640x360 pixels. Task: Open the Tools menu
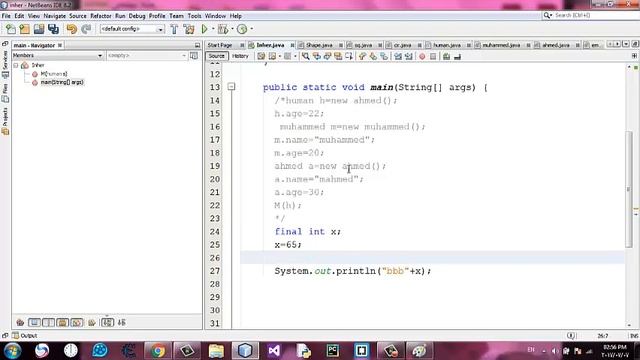click(194, 16)
